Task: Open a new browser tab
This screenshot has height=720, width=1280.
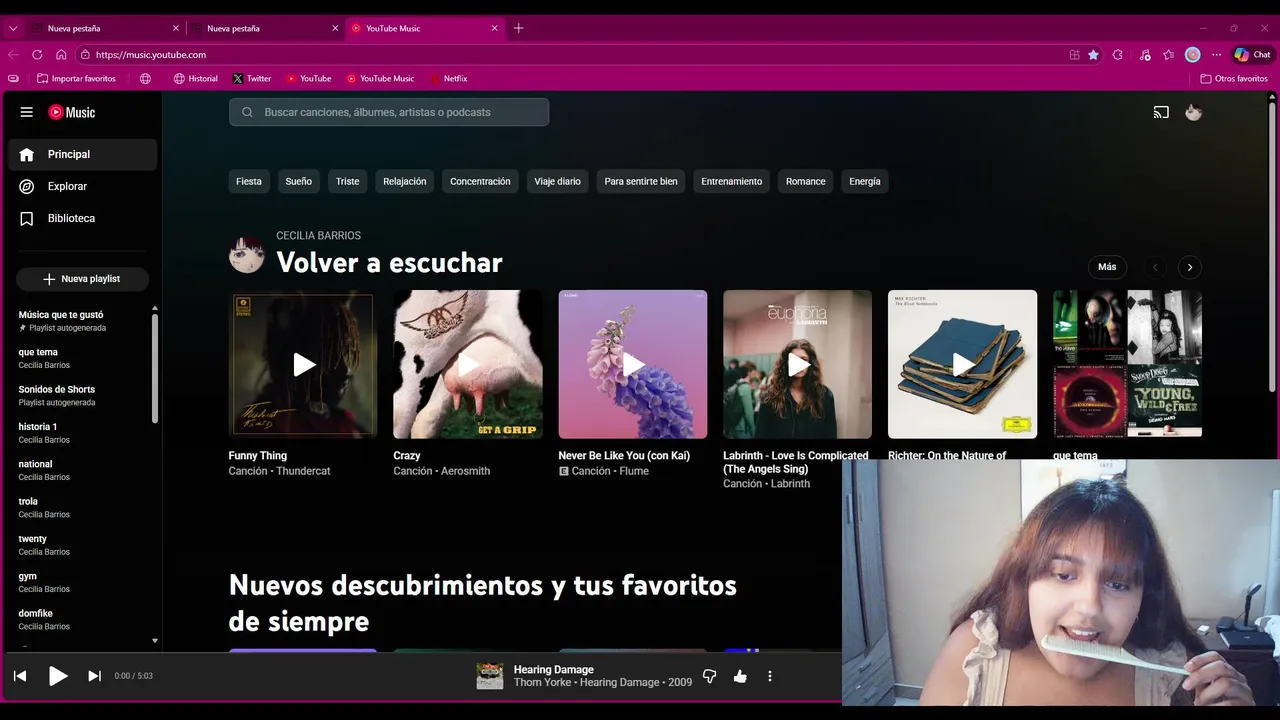Action: (518, 28)
